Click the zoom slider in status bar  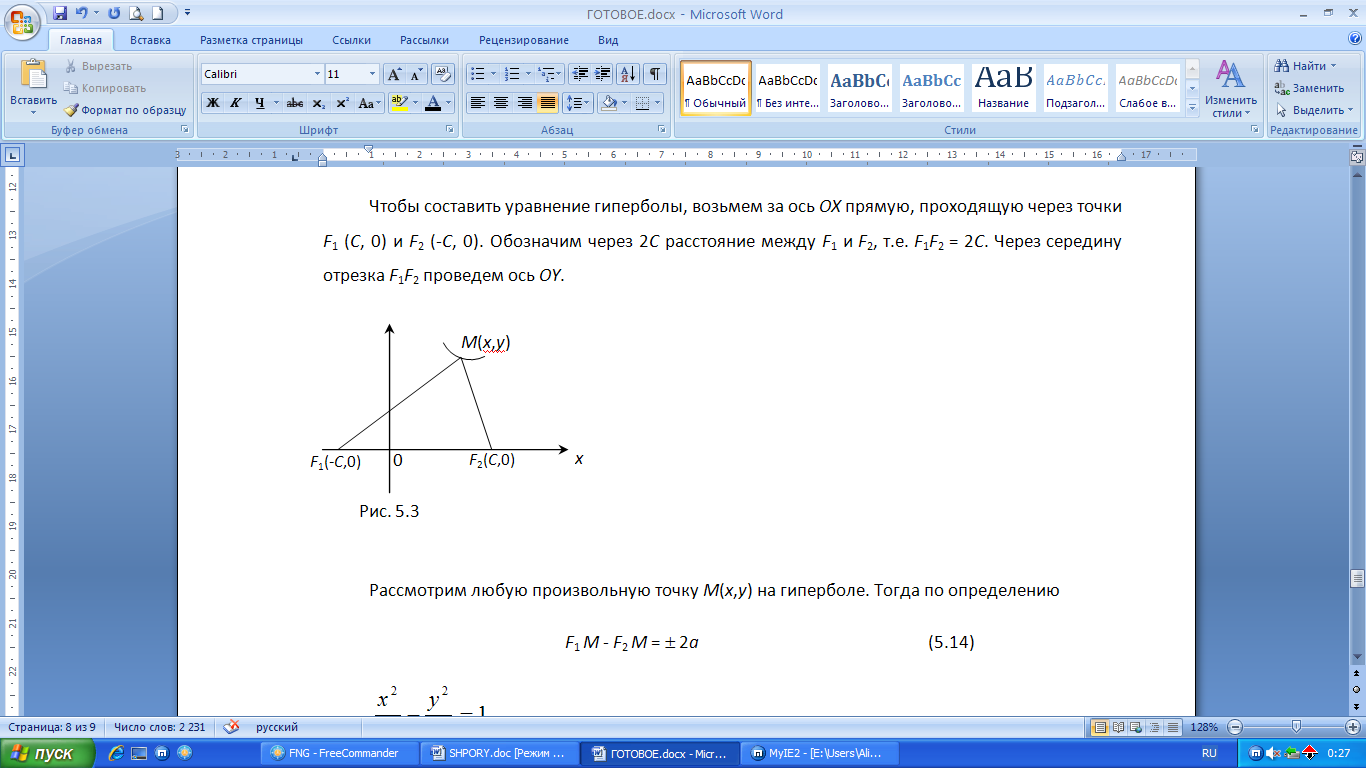1296,727
